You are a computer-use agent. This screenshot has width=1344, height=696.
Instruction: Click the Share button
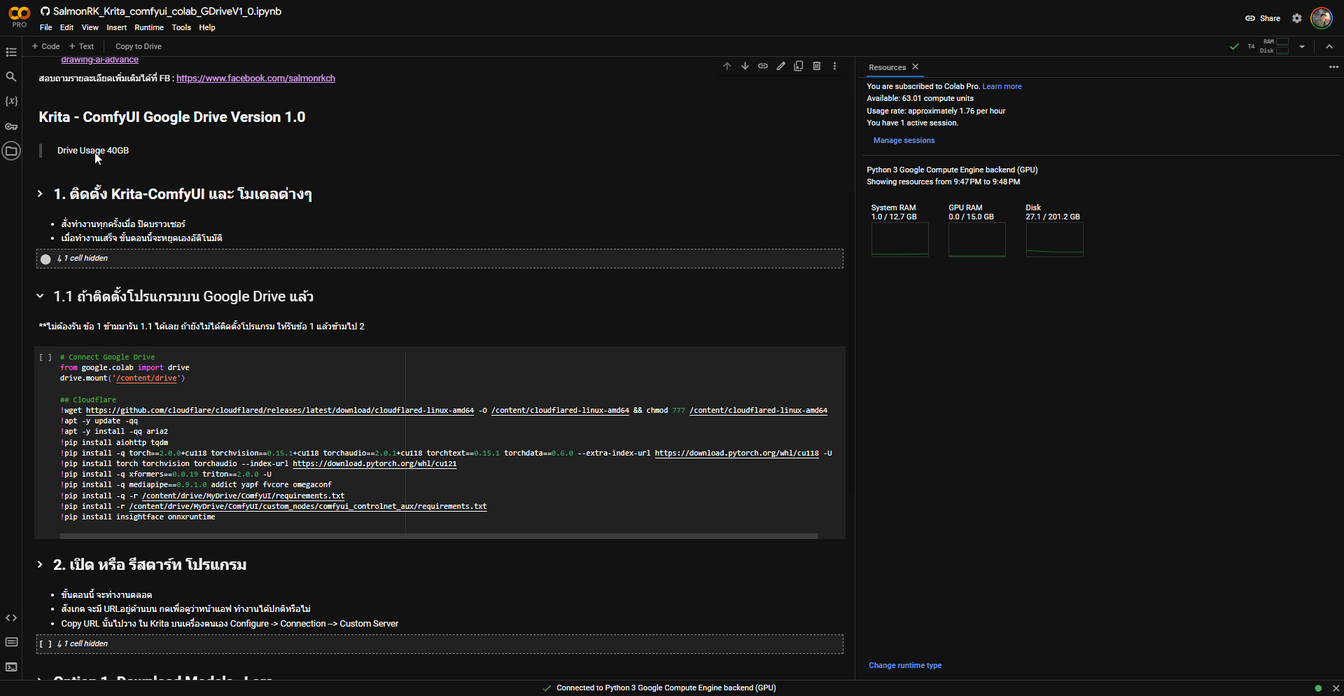[x=1262, y=18]
